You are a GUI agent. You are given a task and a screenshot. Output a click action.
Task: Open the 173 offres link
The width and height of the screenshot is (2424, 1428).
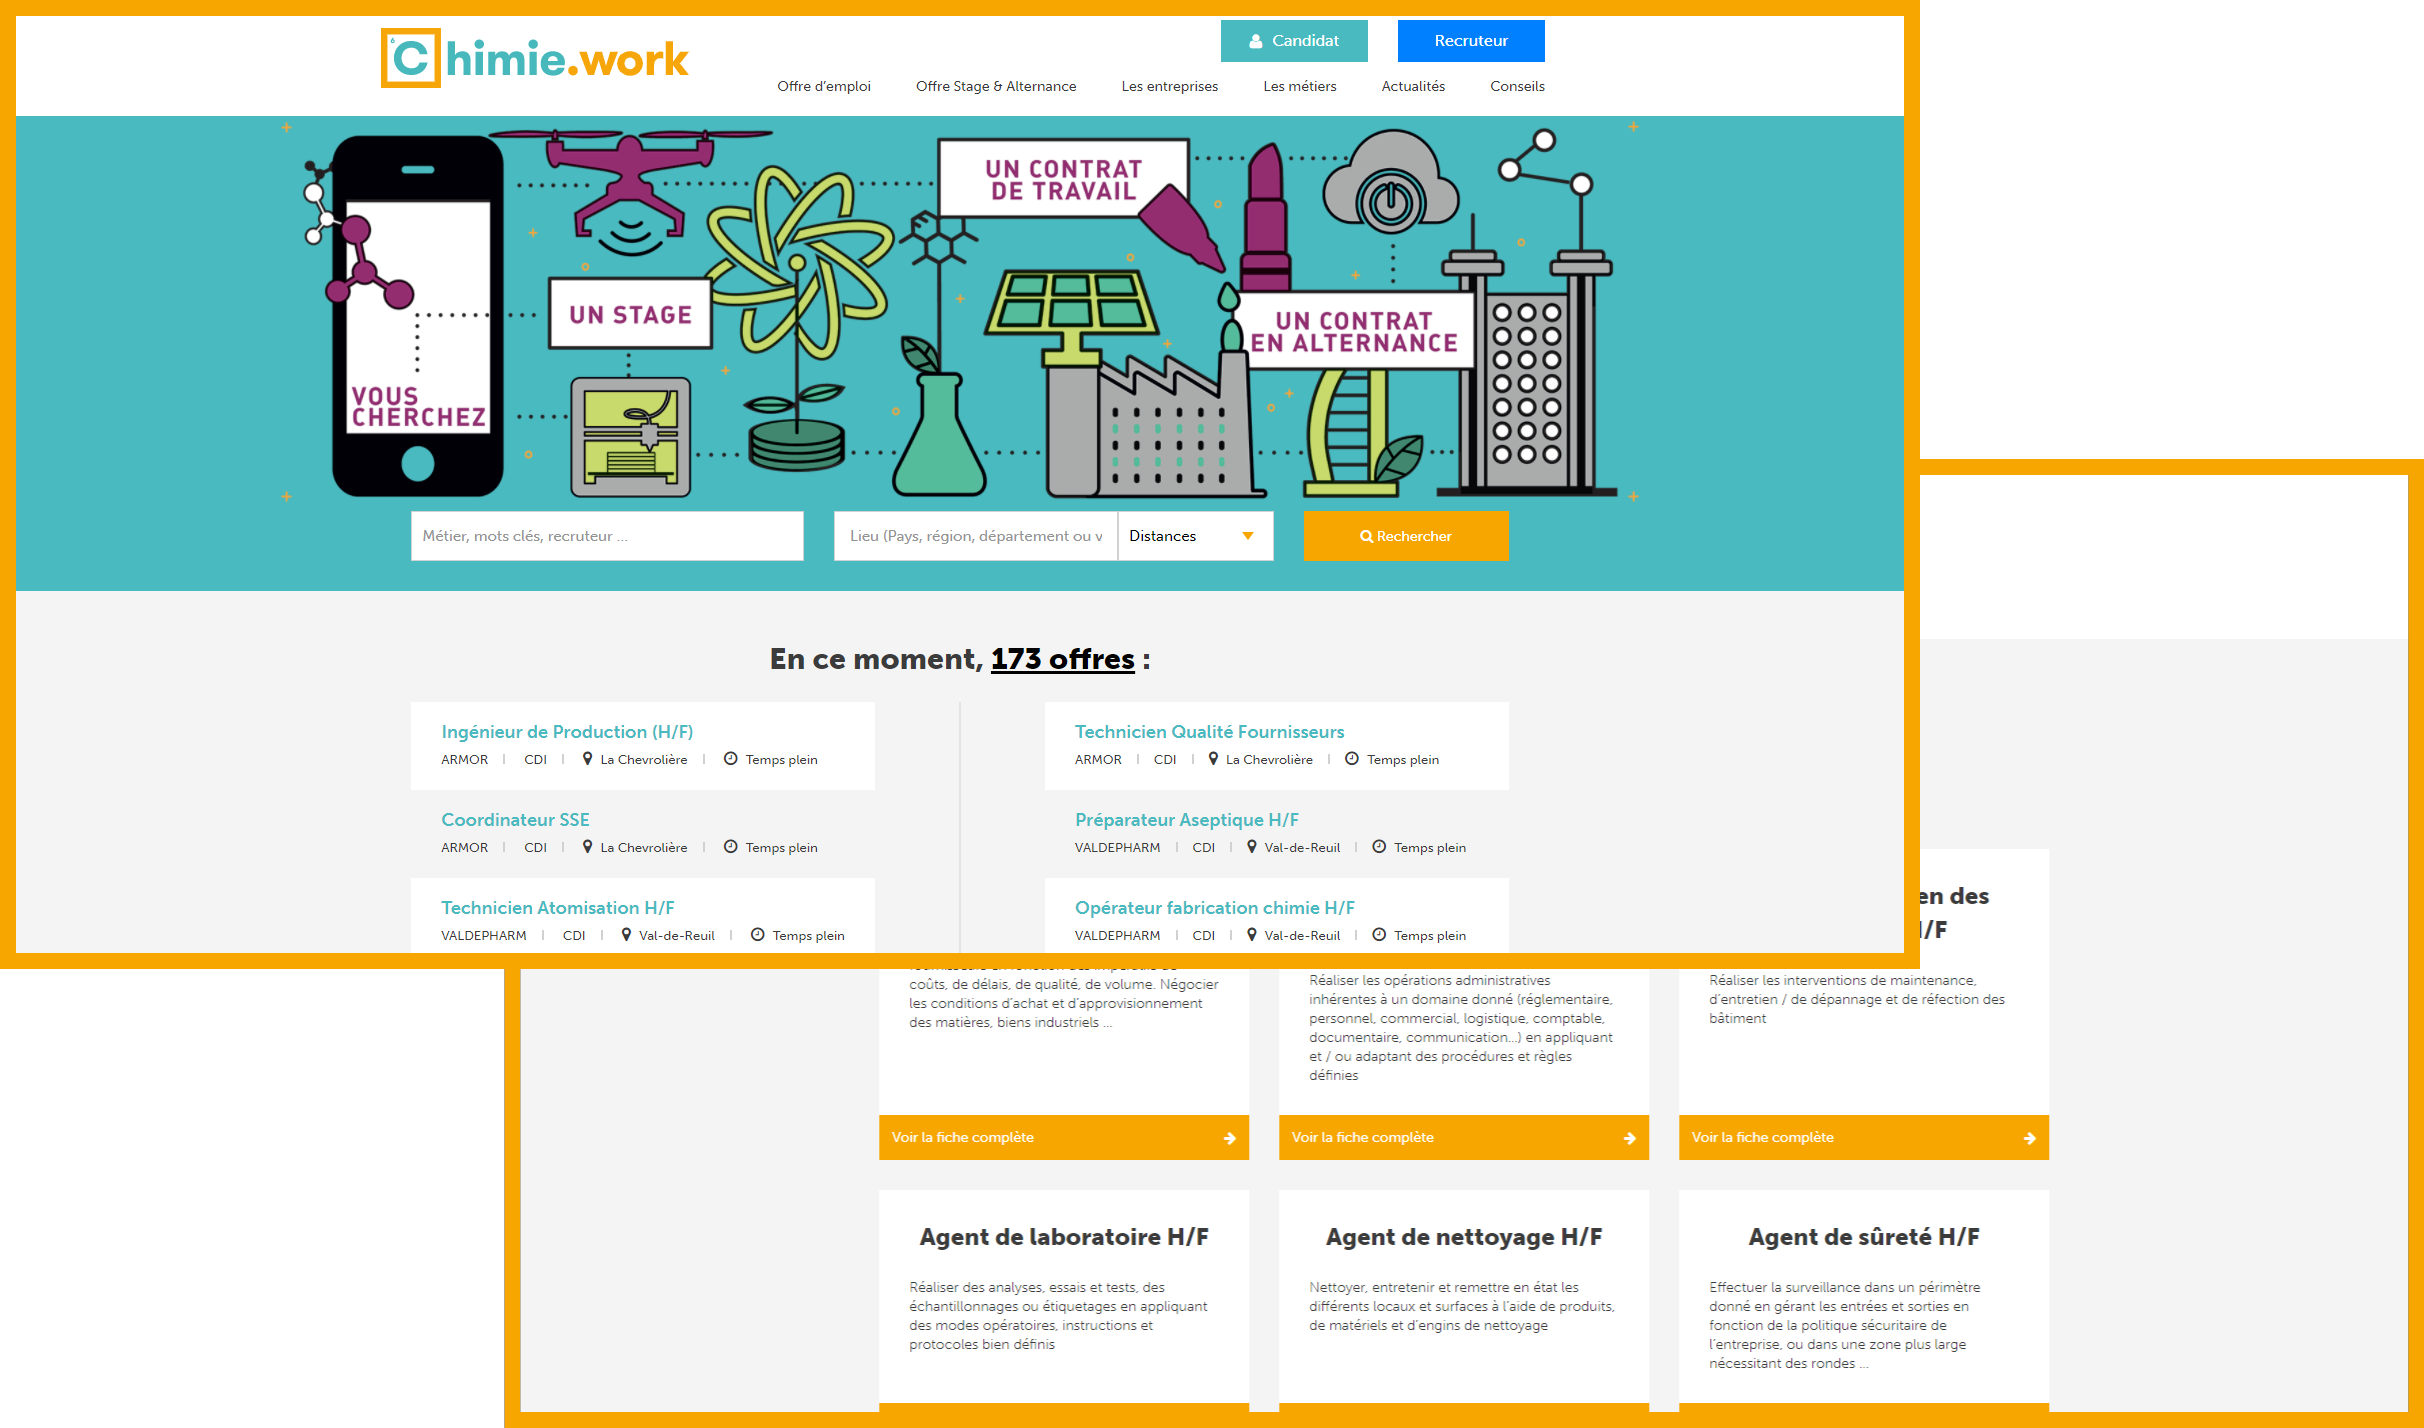click(x=1062, y=659)
